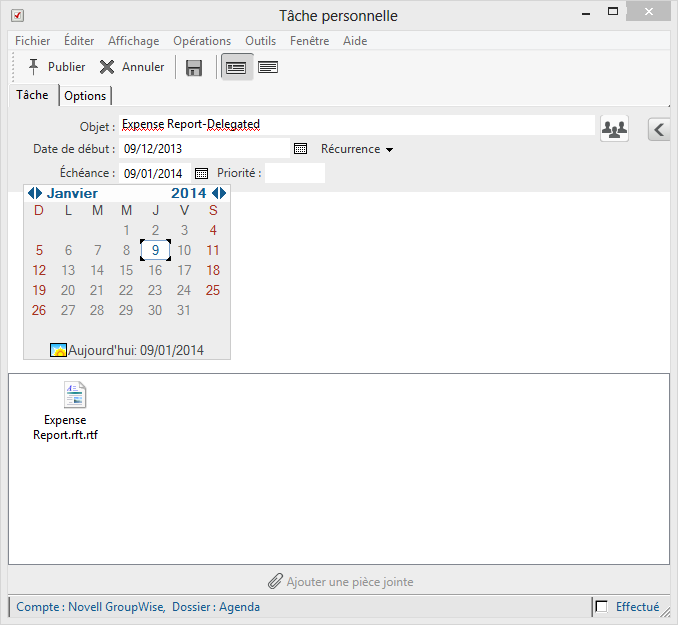
Task: Open the address book people icon
Action: click(614, 128)
